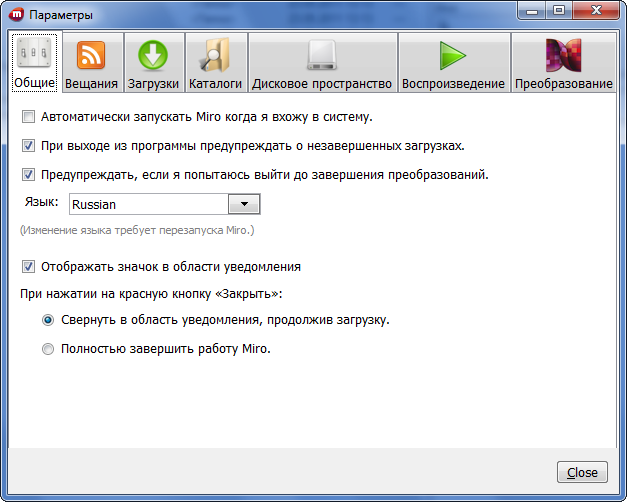
Task: Click the note about restarting Miro after language change
Action: click(x=137, y=230)
